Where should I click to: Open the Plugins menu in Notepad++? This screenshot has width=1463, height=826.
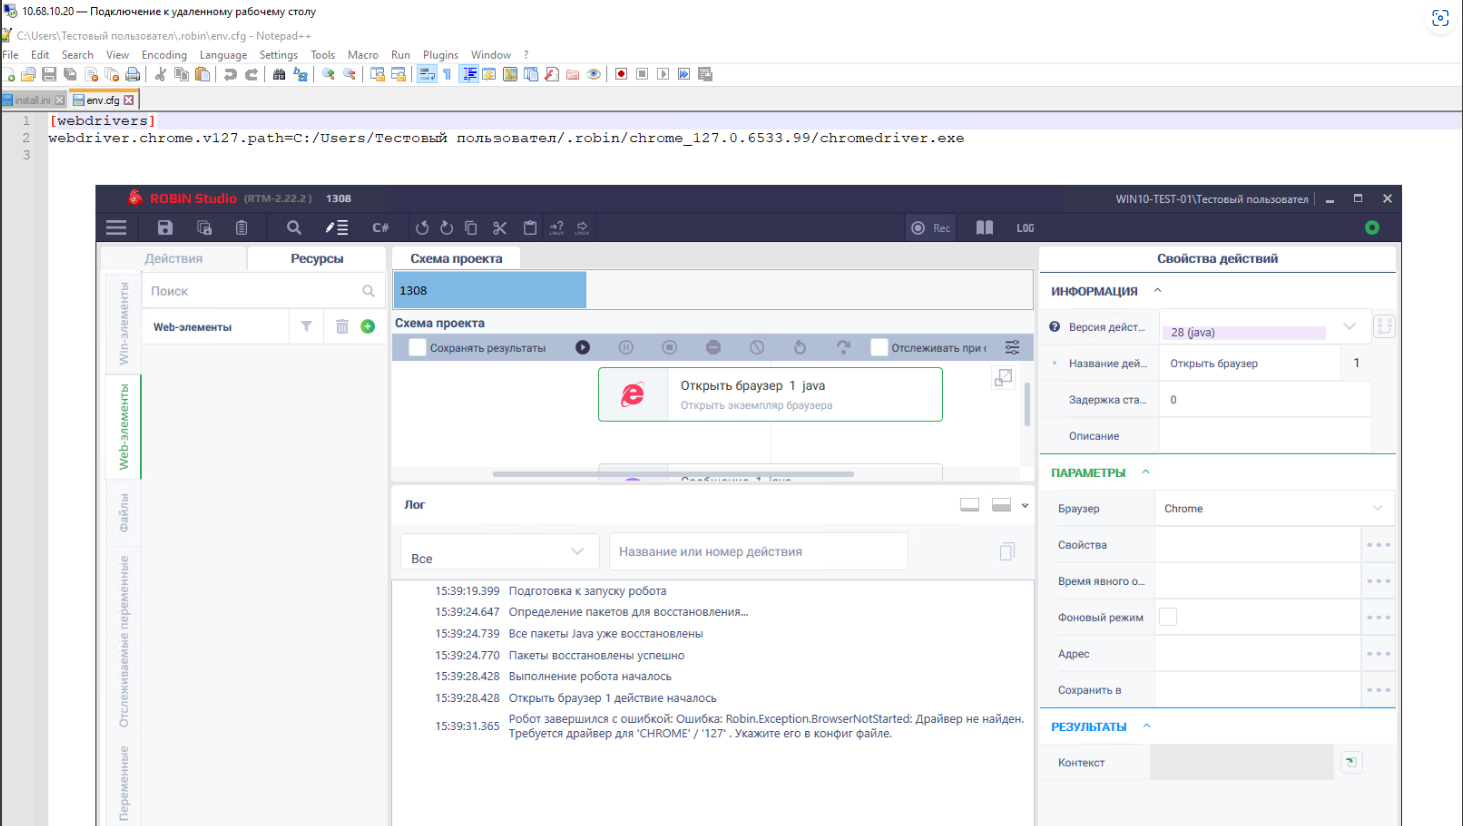tap(440, 55)
